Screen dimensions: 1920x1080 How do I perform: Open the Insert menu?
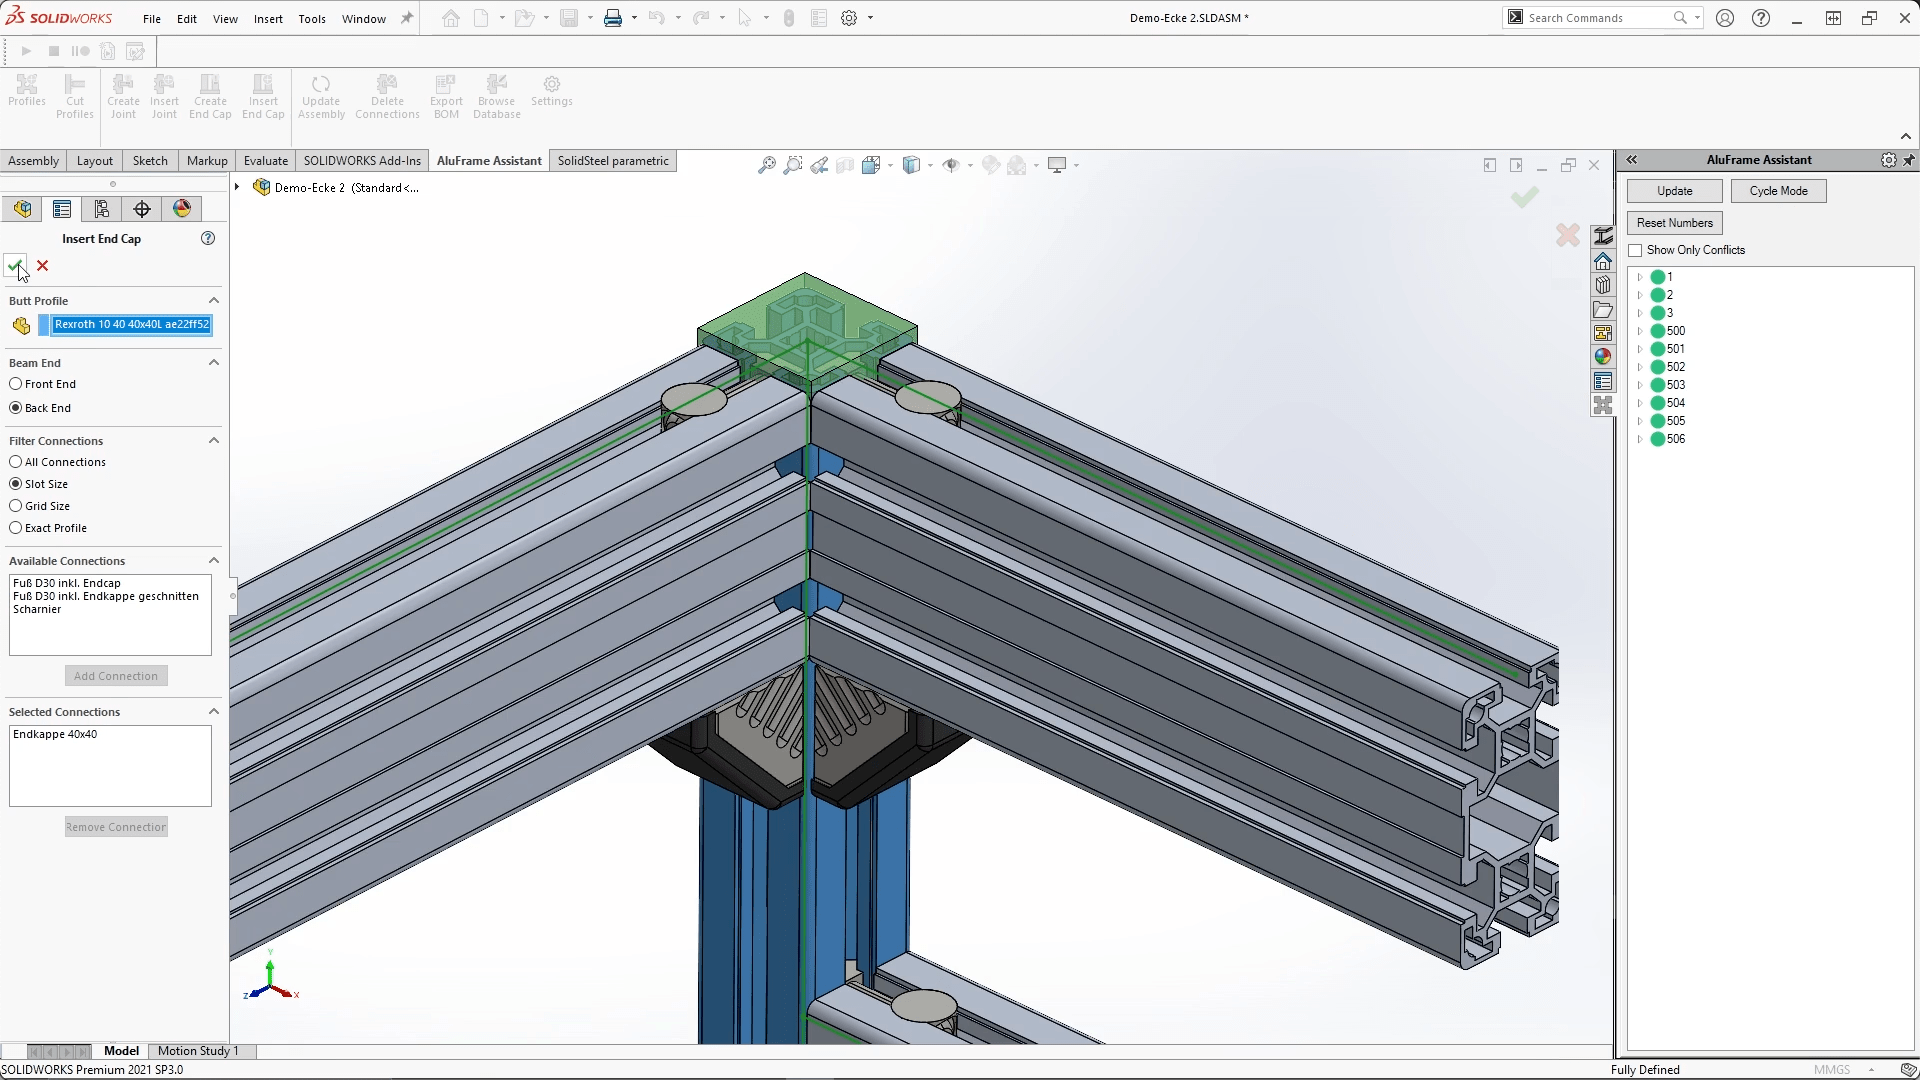tap(267, 18)
